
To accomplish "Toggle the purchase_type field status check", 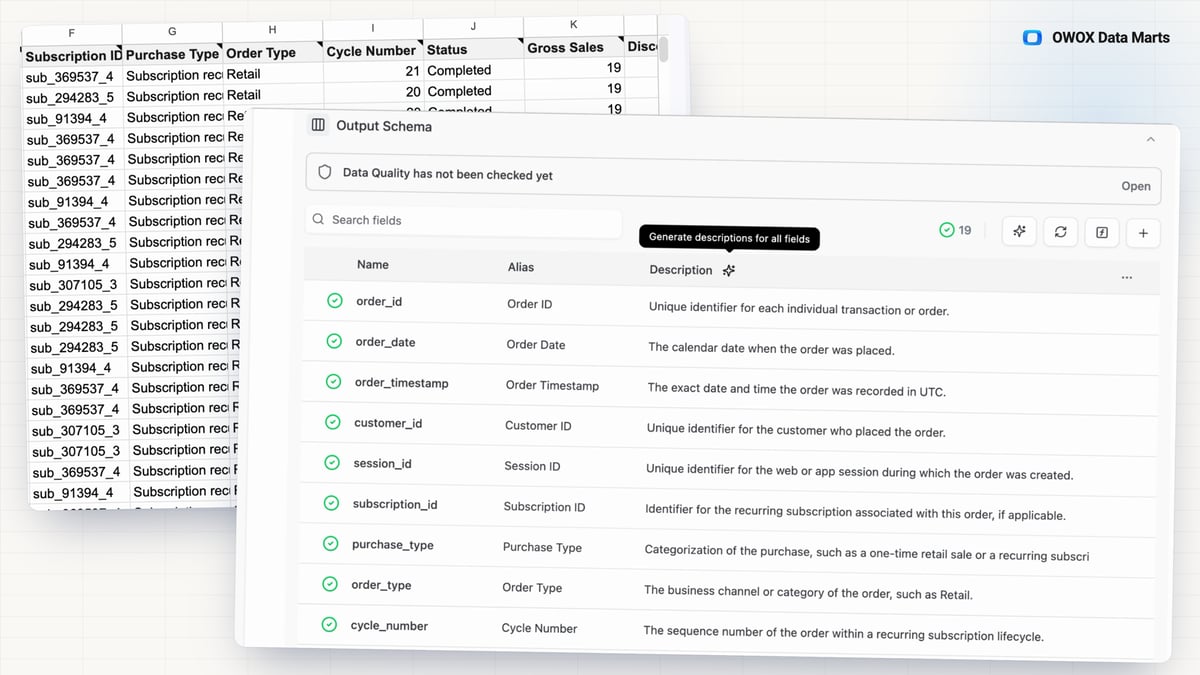I will pyautogui.click(x=330, y=544).
